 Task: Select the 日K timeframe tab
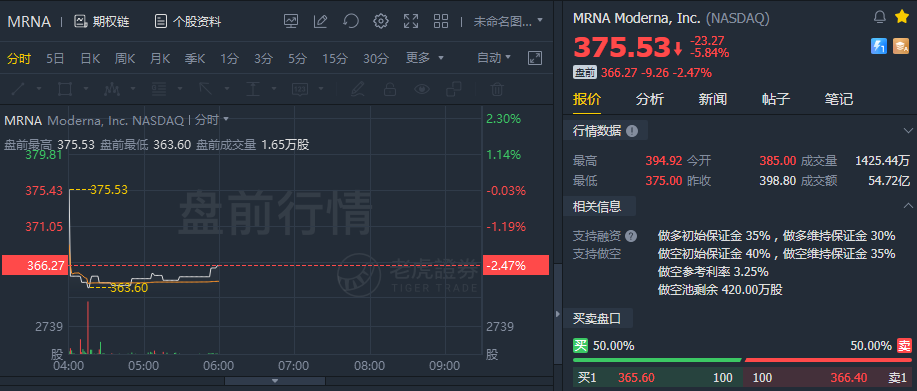click(x=90, y=58)
